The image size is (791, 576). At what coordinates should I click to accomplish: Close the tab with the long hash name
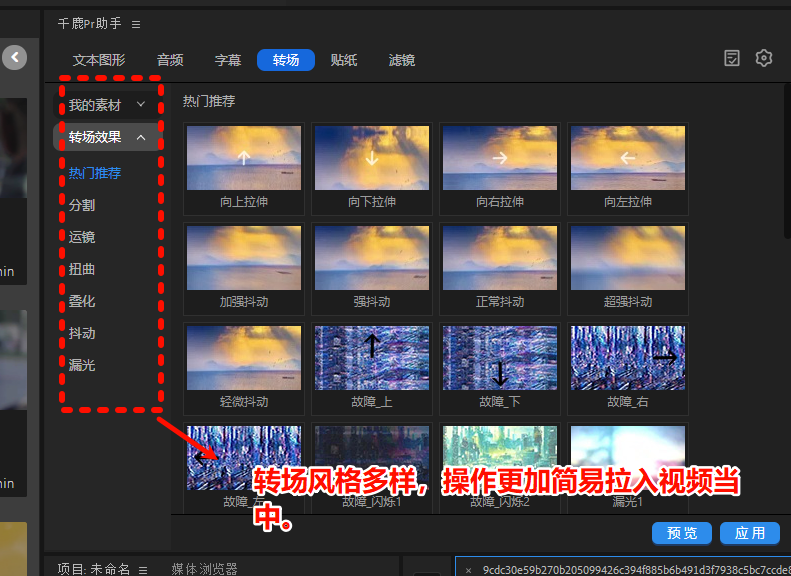click(x=469, y=570)
